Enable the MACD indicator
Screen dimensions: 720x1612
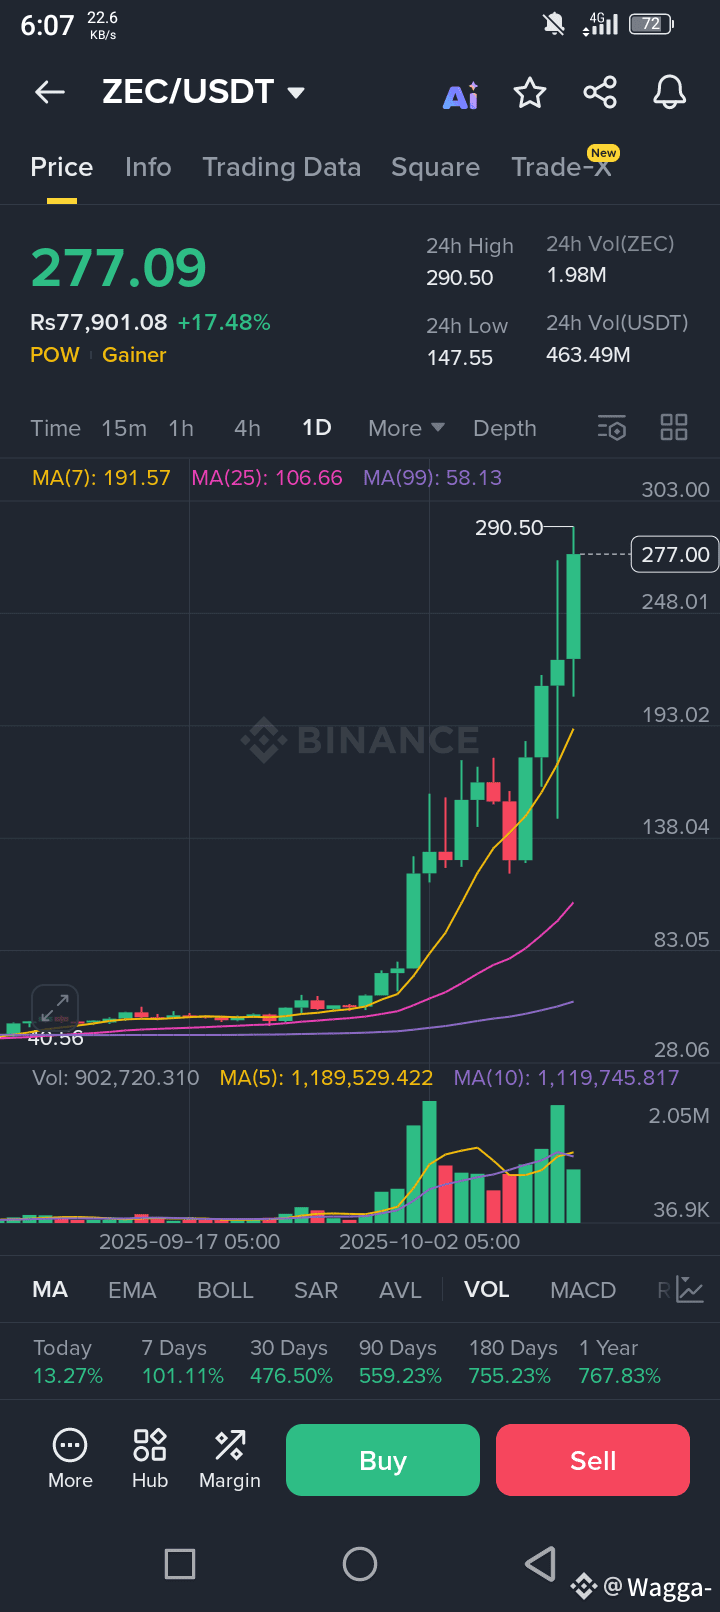pos(583,1290)
